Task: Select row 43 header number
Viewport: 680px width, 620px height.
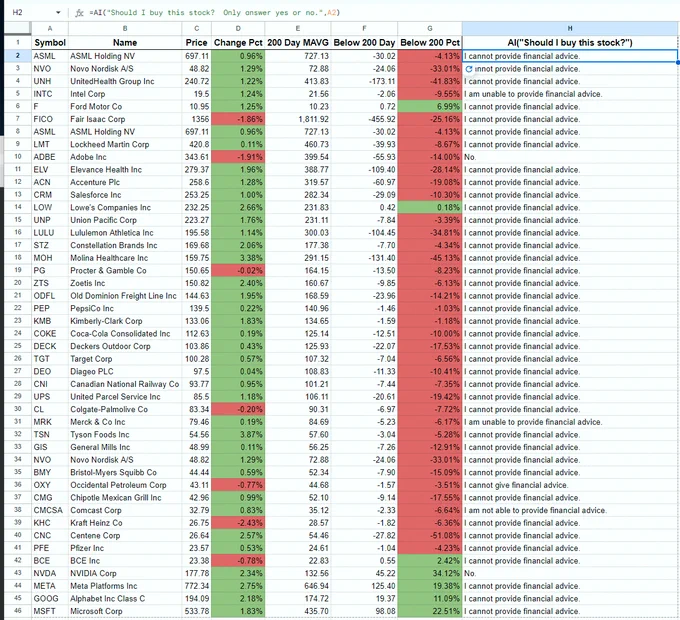Action: pos(18,573)
